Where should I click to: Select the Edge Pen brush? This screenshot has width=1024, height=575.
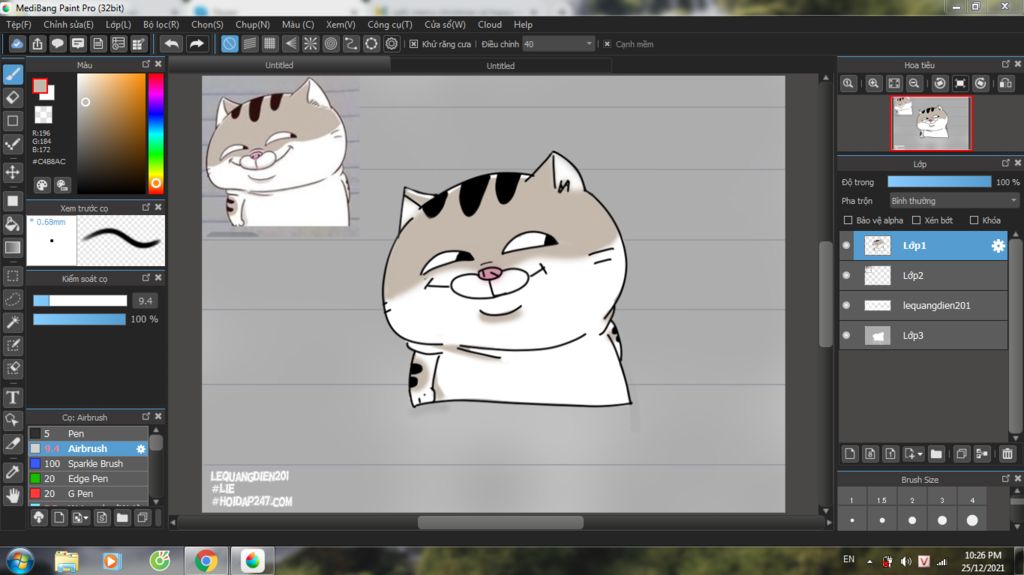(x=88, y=478)
